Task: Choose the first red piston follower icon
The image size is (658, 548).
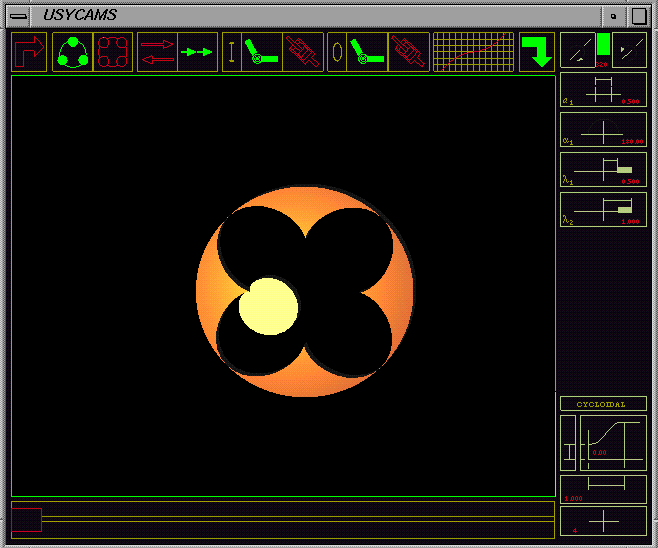Action: pos(303,52)
